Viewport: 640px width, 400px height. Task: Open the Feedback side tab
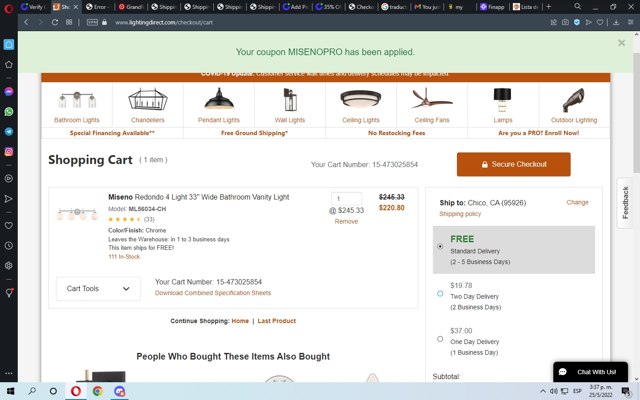625,203
